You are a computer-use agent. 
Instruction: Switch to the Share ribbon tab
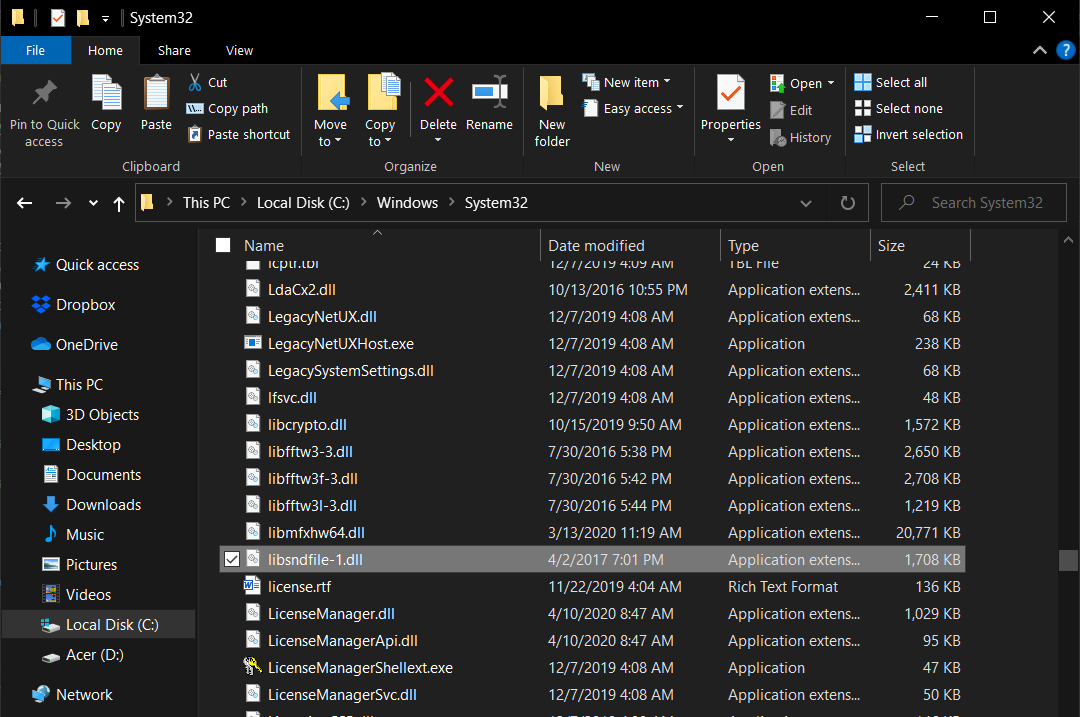(x=174, y=50)
